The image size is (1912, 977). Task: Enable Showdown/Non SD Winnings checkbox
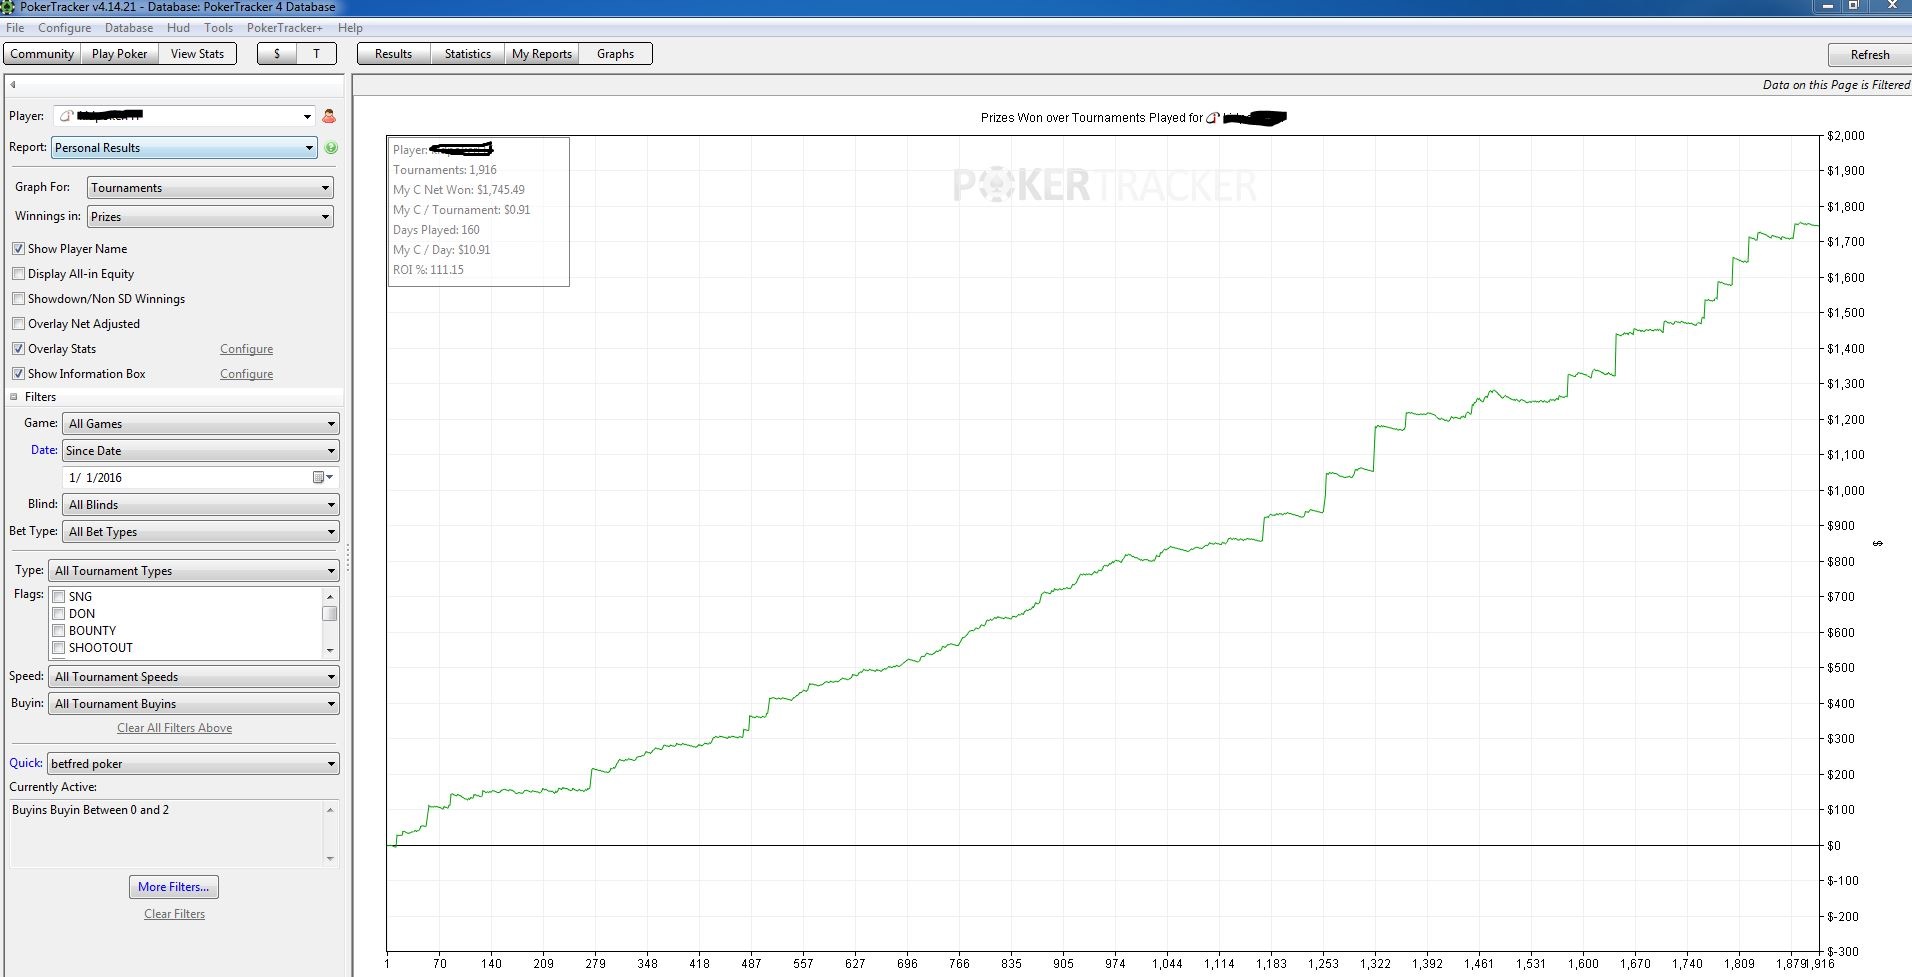[18, 299]
